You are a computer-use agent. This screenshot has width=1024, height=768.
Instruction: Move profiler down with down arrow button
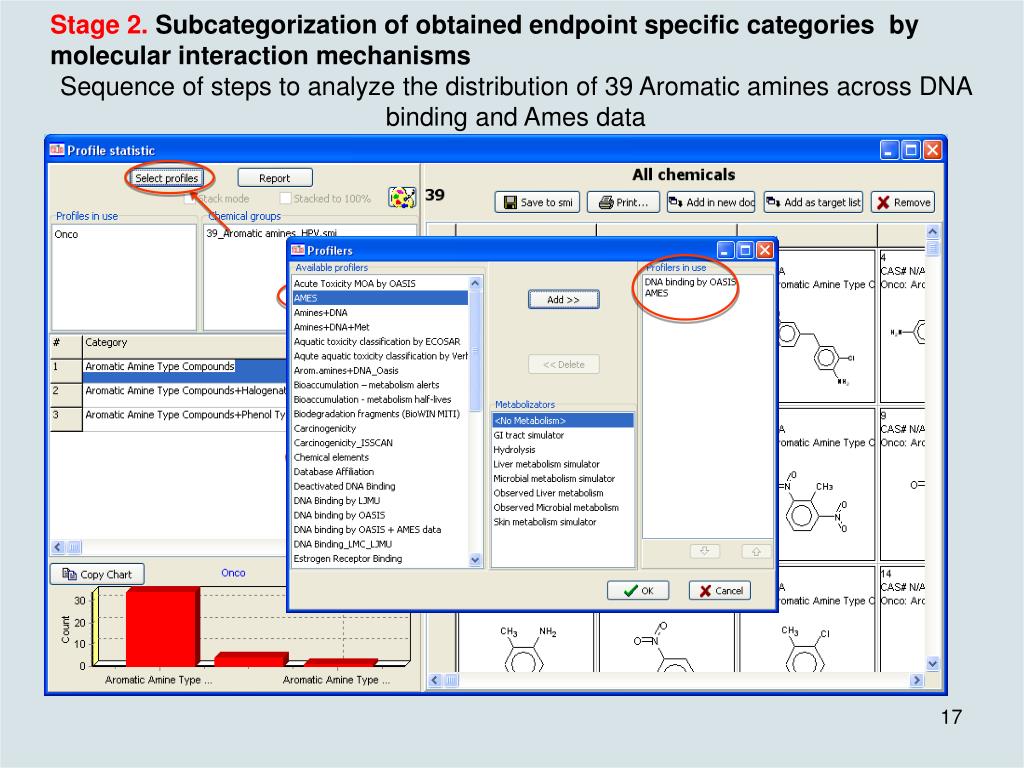tap(705, 551)
